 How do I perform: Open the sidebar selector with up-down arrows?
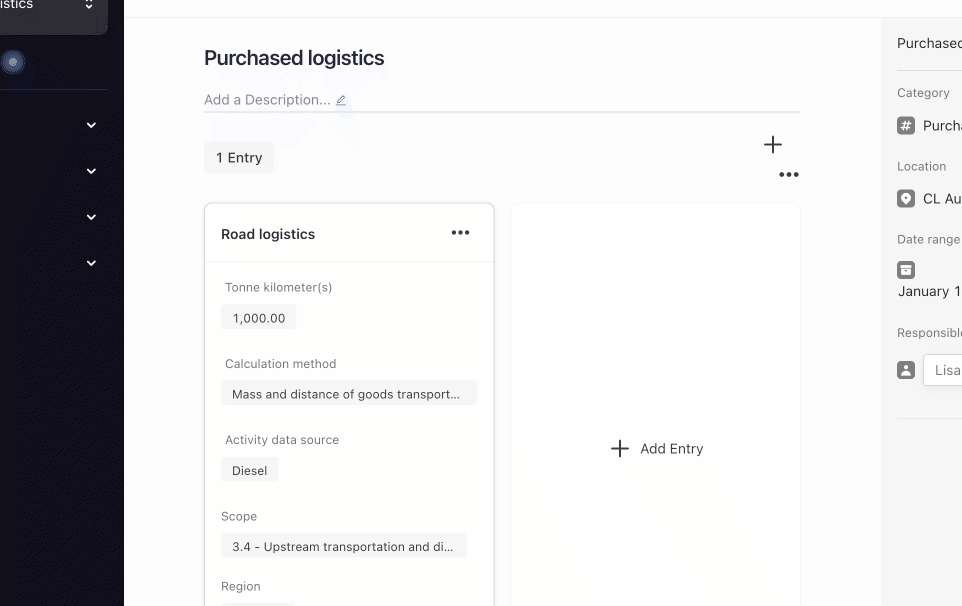point(89,5)
